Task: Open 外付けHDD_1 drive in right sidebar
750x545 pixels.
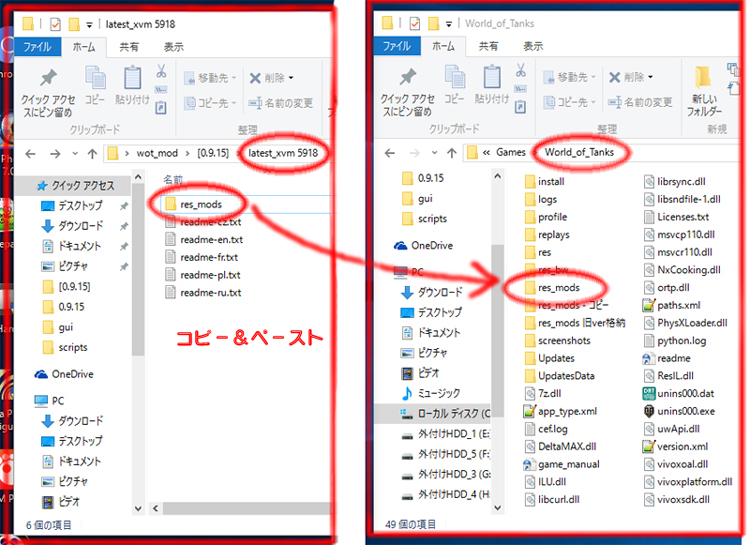Action: [x=446, y=434]
